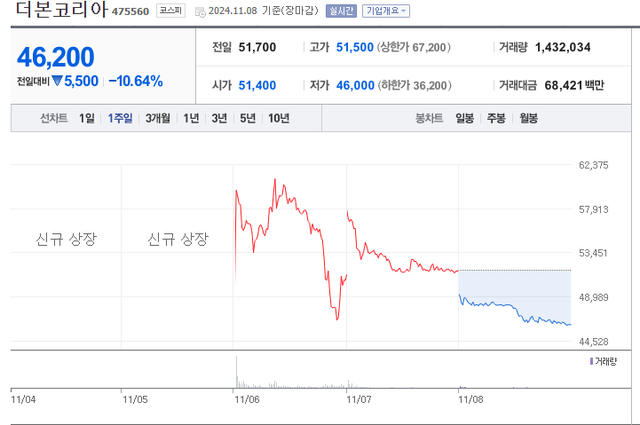Image resolution: width=640 pixels, height=425 pixels.
Task: Click the 코스피 market badge
Action: tap(171, 10)
